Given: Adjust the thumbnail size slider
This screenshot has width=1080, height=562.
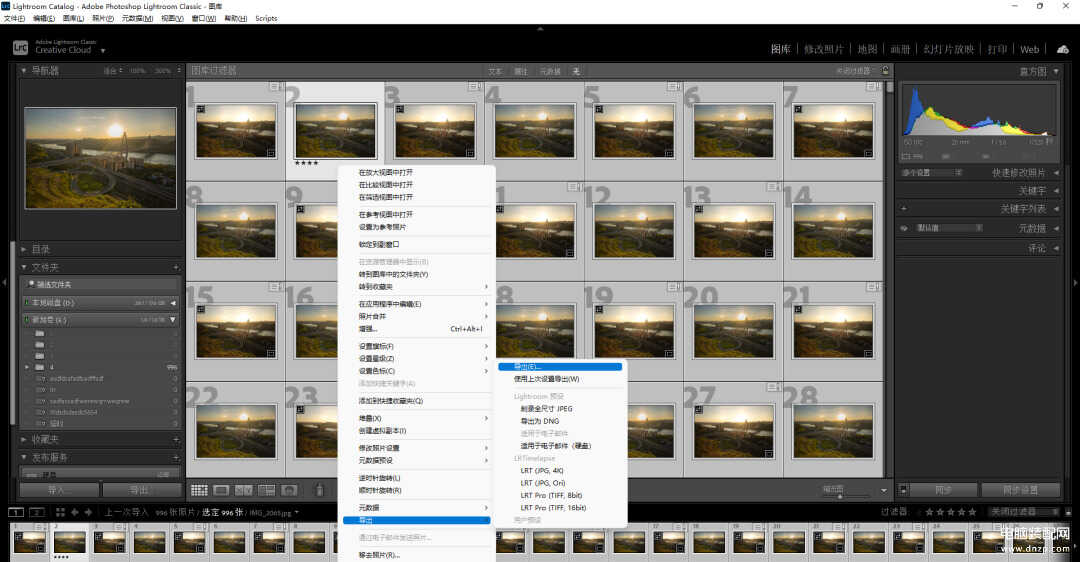Looking at the screenshot, I should [840, 495].
